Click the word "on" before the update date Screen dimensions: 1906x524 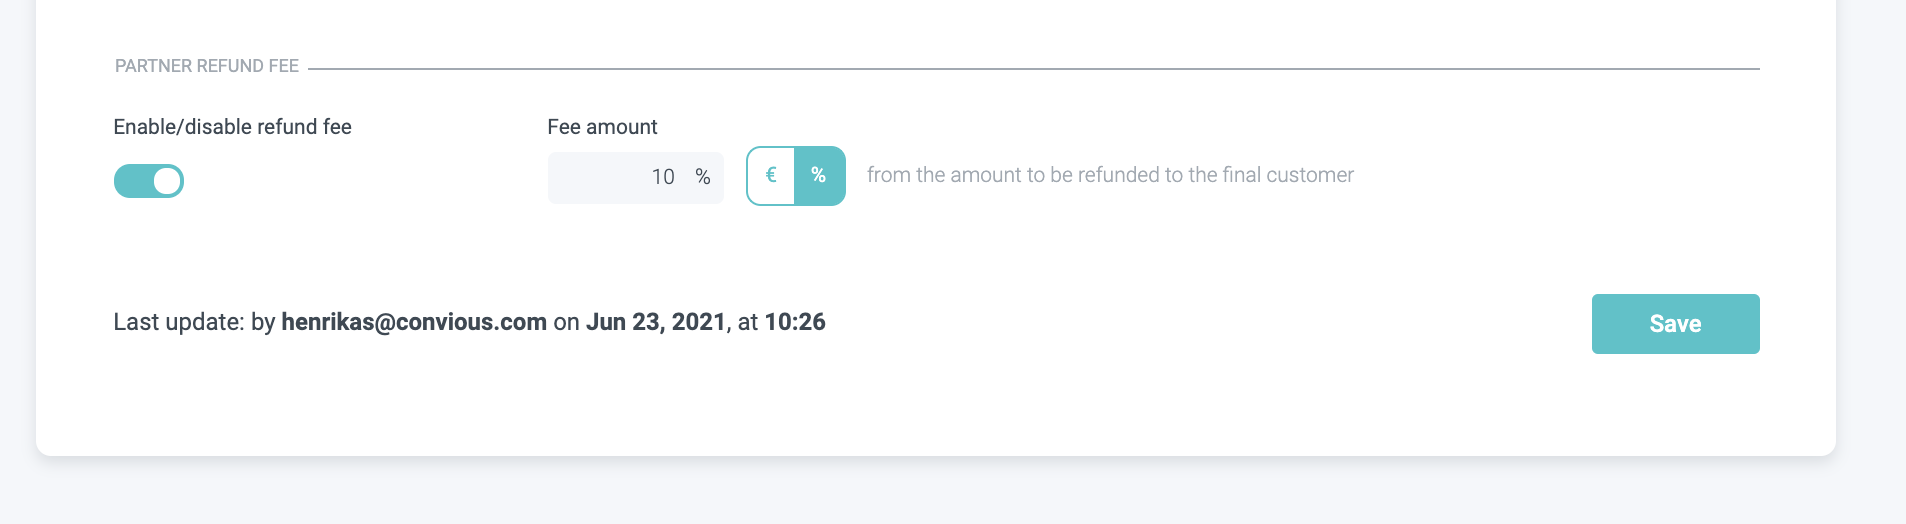tap(566, 322)
